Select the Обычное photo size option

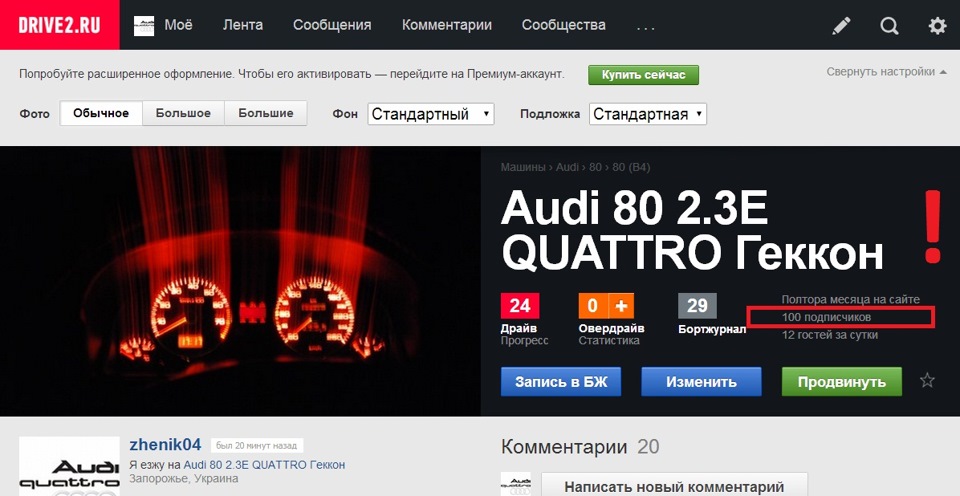click(101, 113)
